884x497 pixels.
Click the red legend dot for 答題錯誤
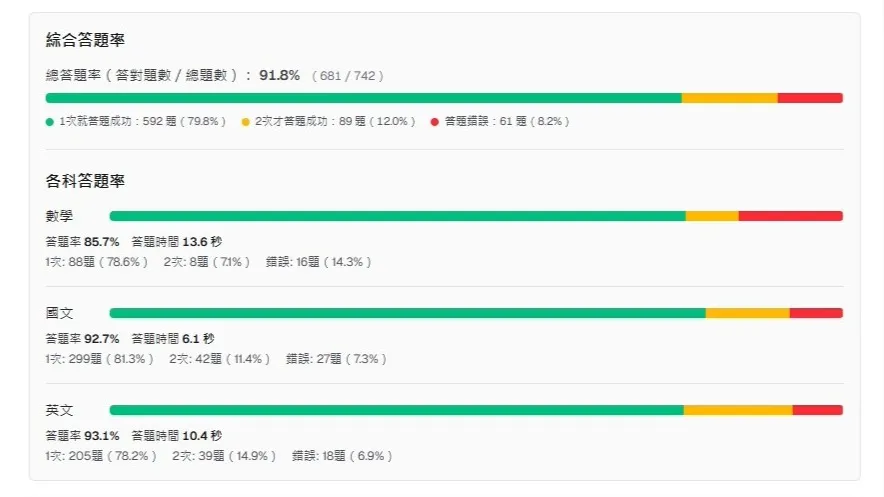(x=435, y=122)
